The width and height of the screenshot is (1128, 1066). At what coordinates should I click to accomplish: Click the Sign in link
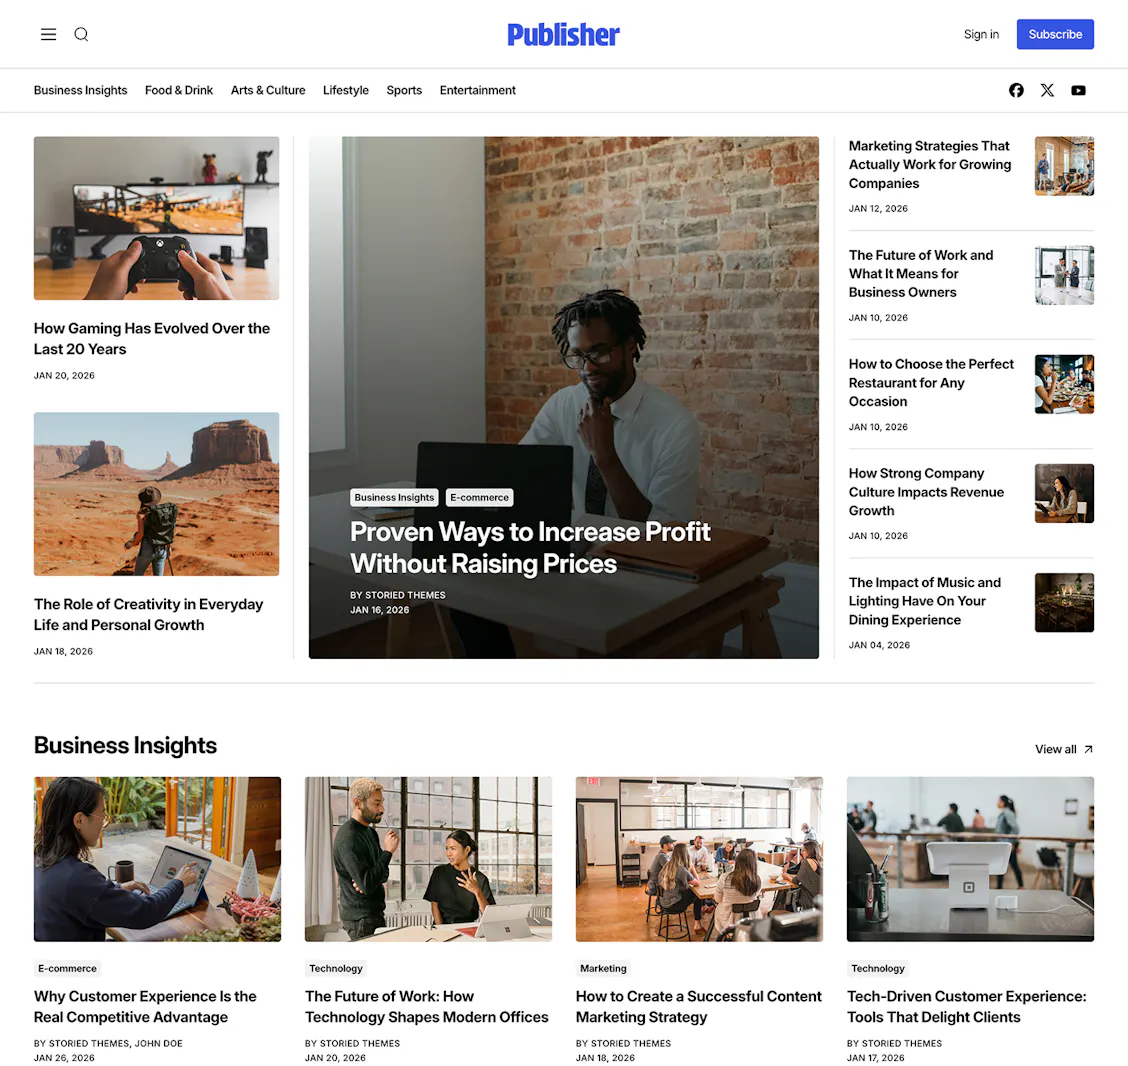[981, 34]
